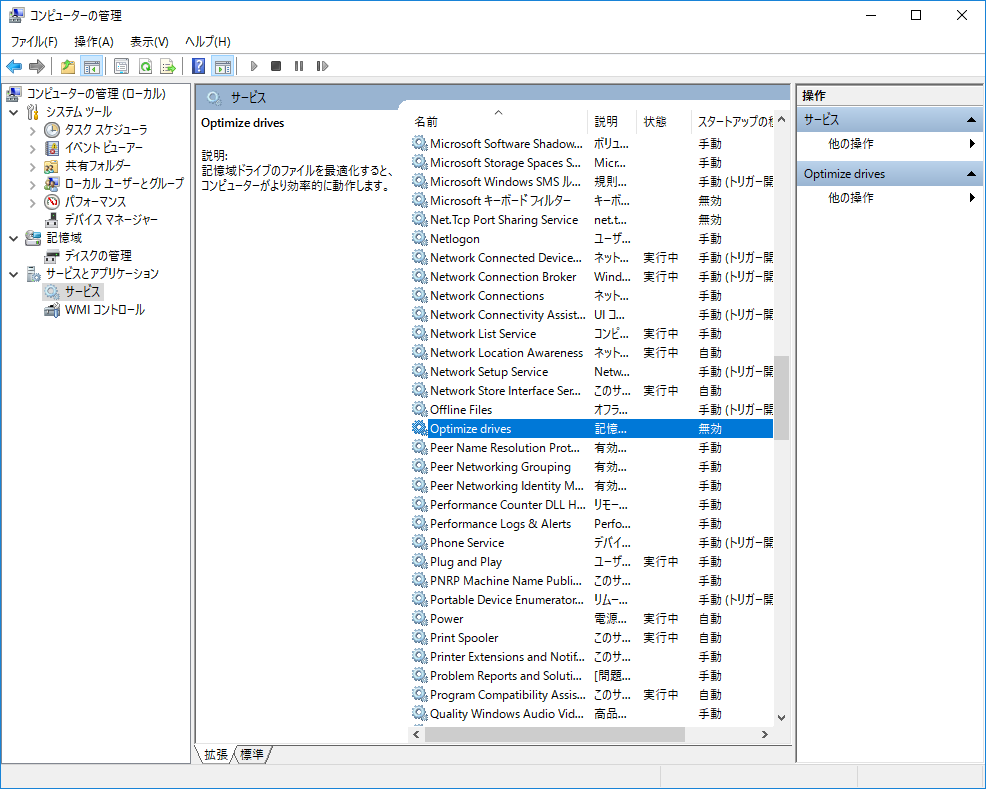This screenshot has height=789, width=986.
Task: Open the Properties toolbar icon
Action: click(121, 66)
